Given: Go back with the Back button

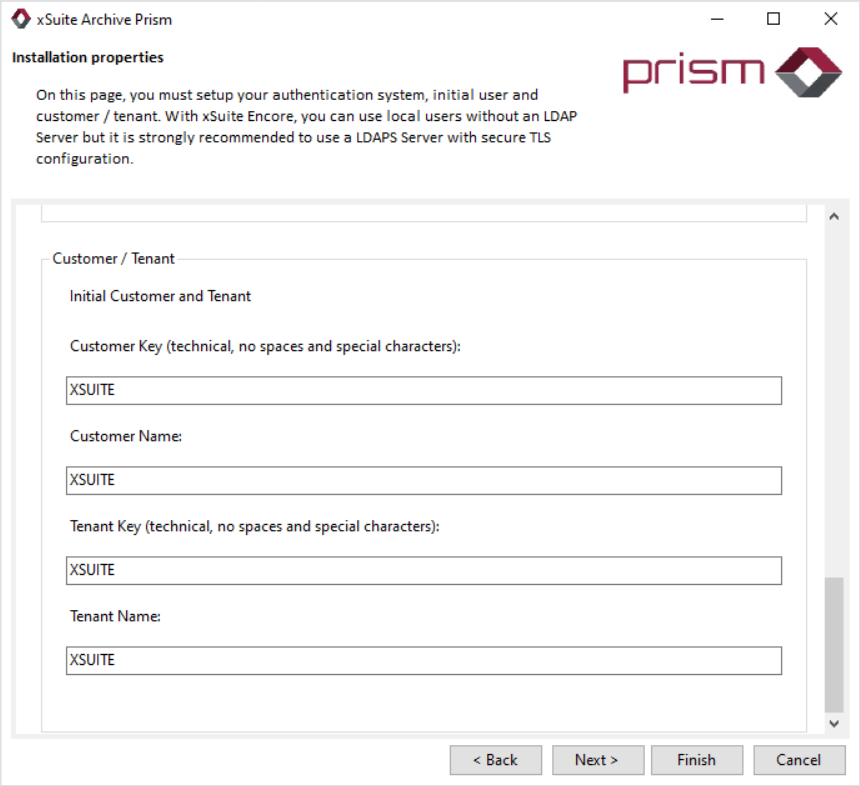Looking at the screenshot, I should click(x=495, y=760).
